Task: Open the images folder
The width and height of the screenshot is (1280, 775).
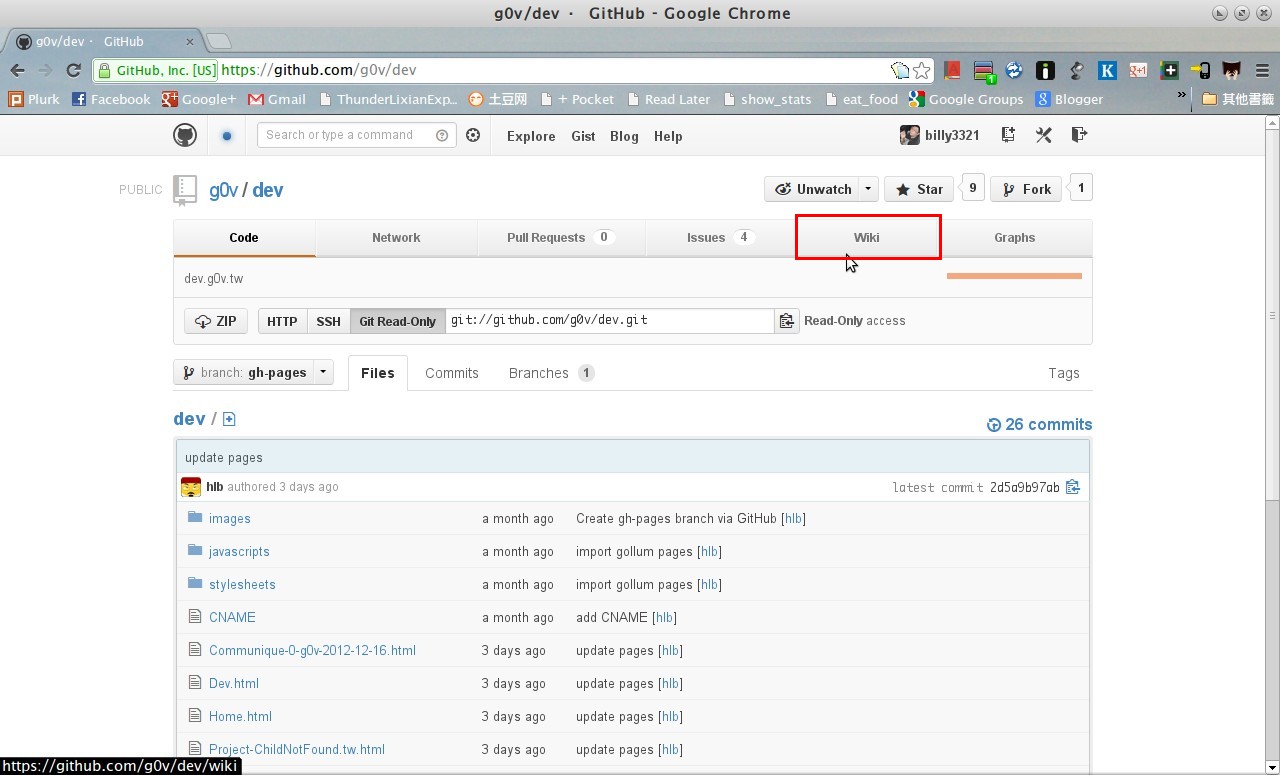Action: [230, 518]
